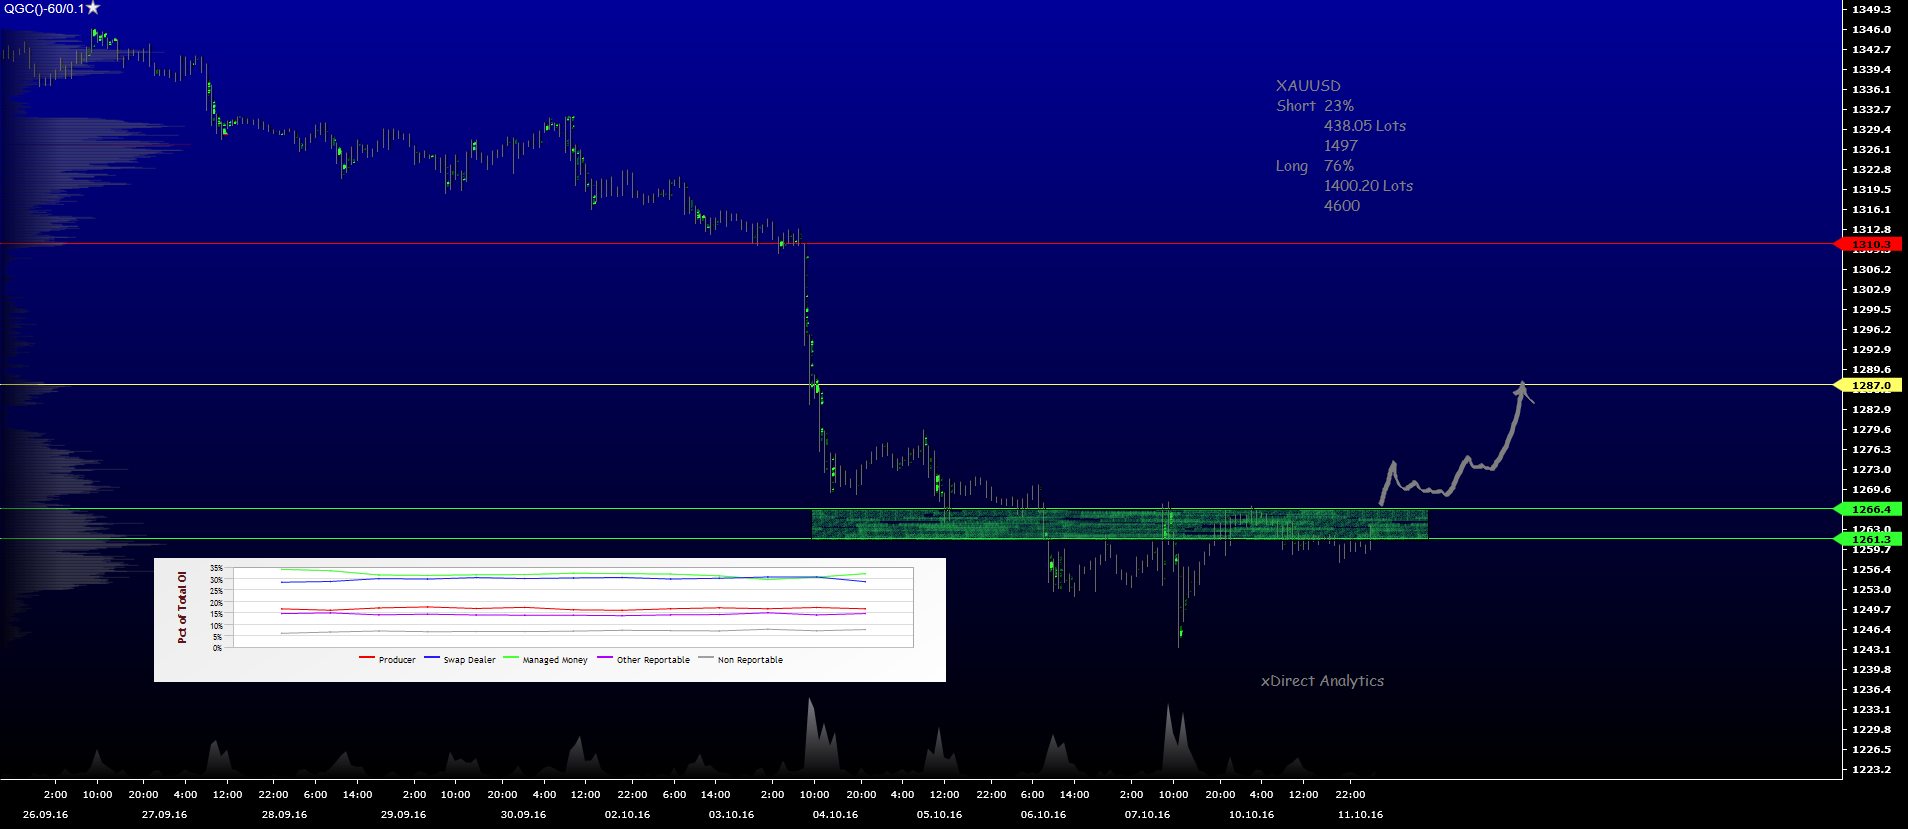Click the 1349.3 top price scale label
The image size is (1908, 829).
pyautogui.click(x=1871, y=9)
